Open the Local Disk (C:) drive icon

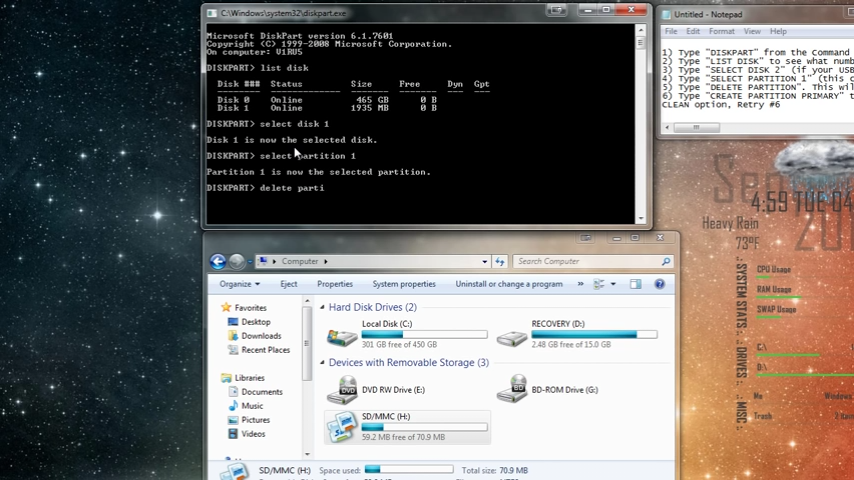pyautogui.click(x=342, y=335)
